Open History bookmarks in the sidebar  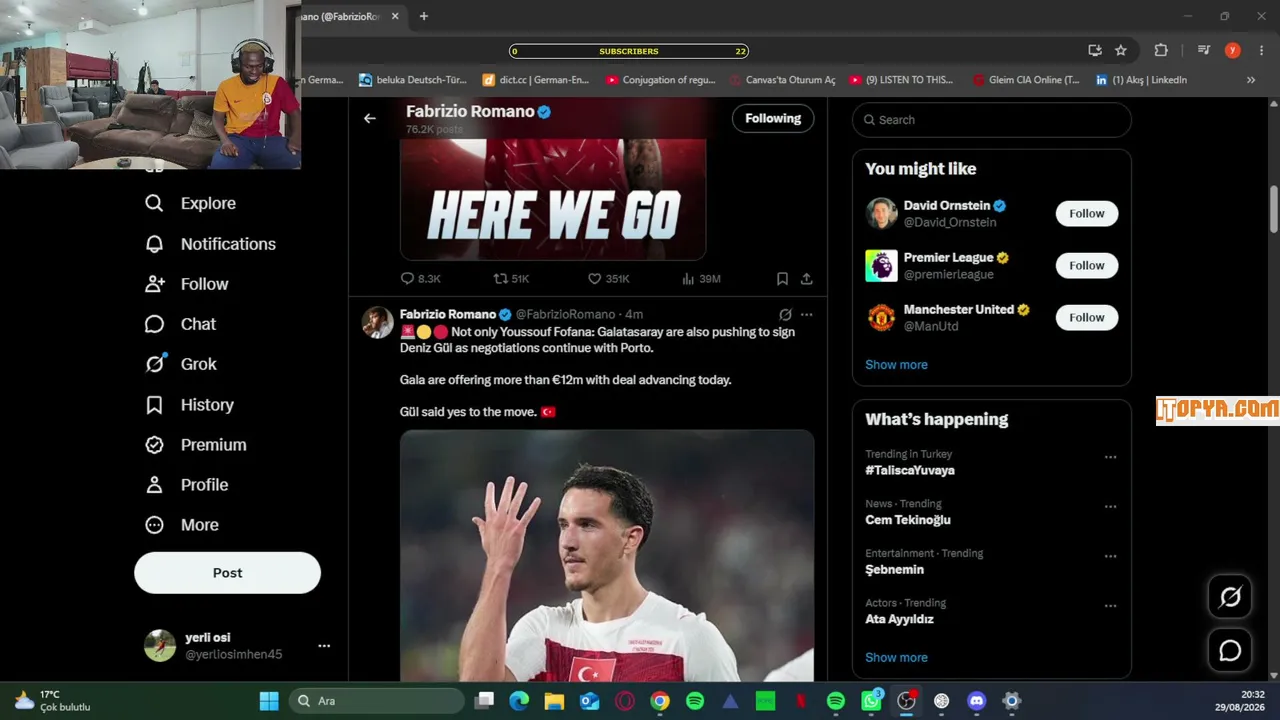189,405
